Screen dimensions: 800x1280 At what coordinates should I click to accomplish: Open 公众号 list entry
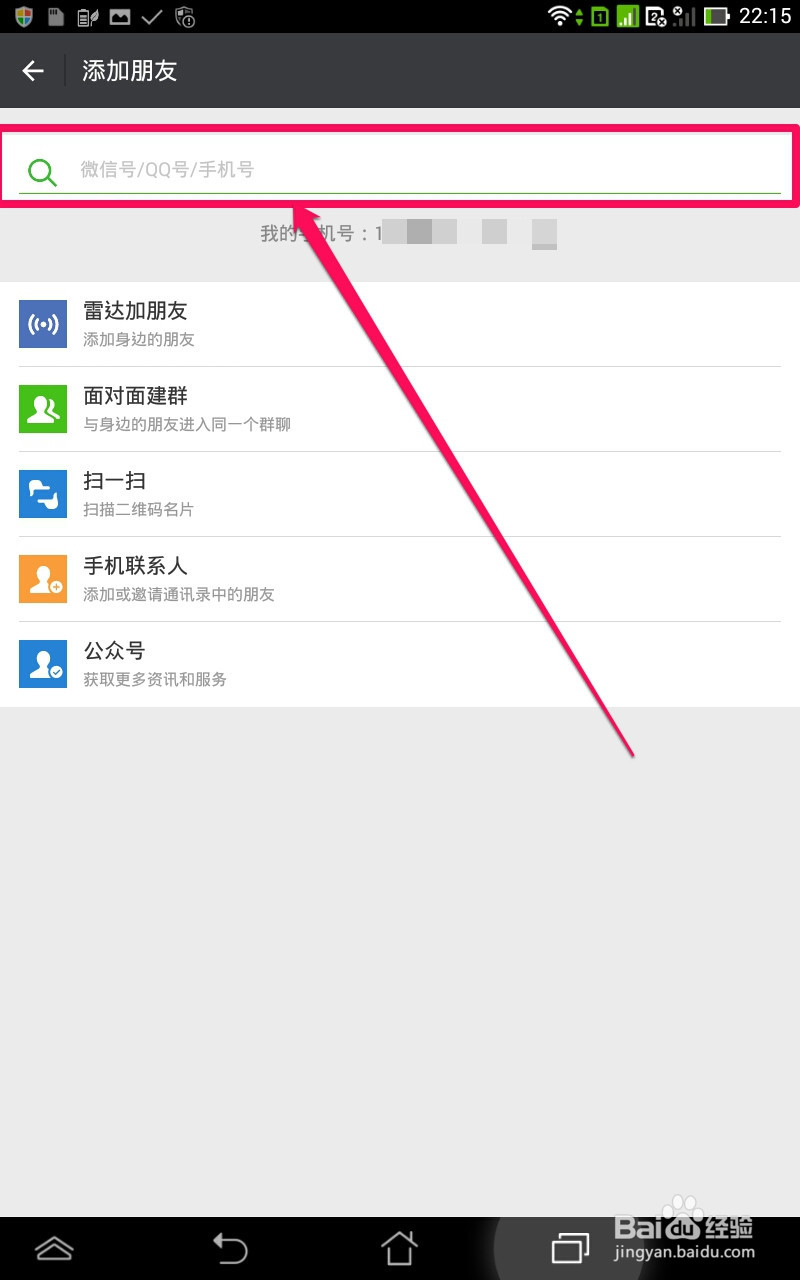400,664
